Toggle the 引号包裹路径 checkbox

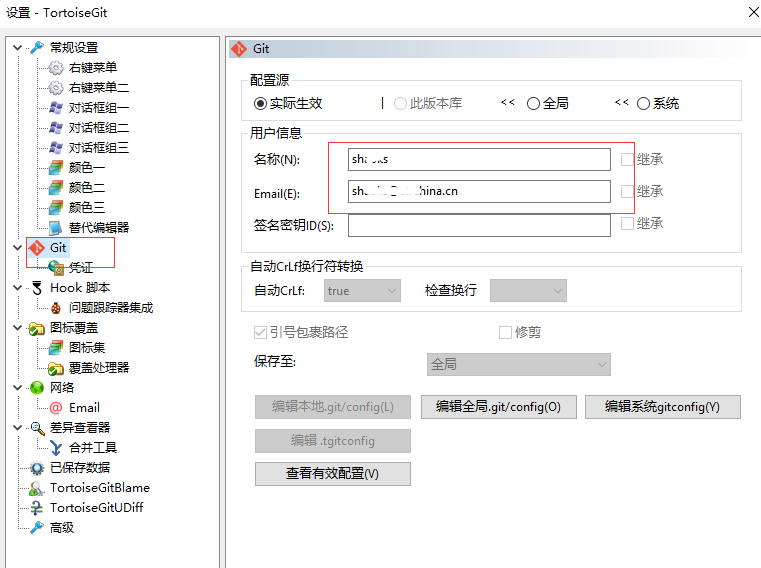pos(261,332)
